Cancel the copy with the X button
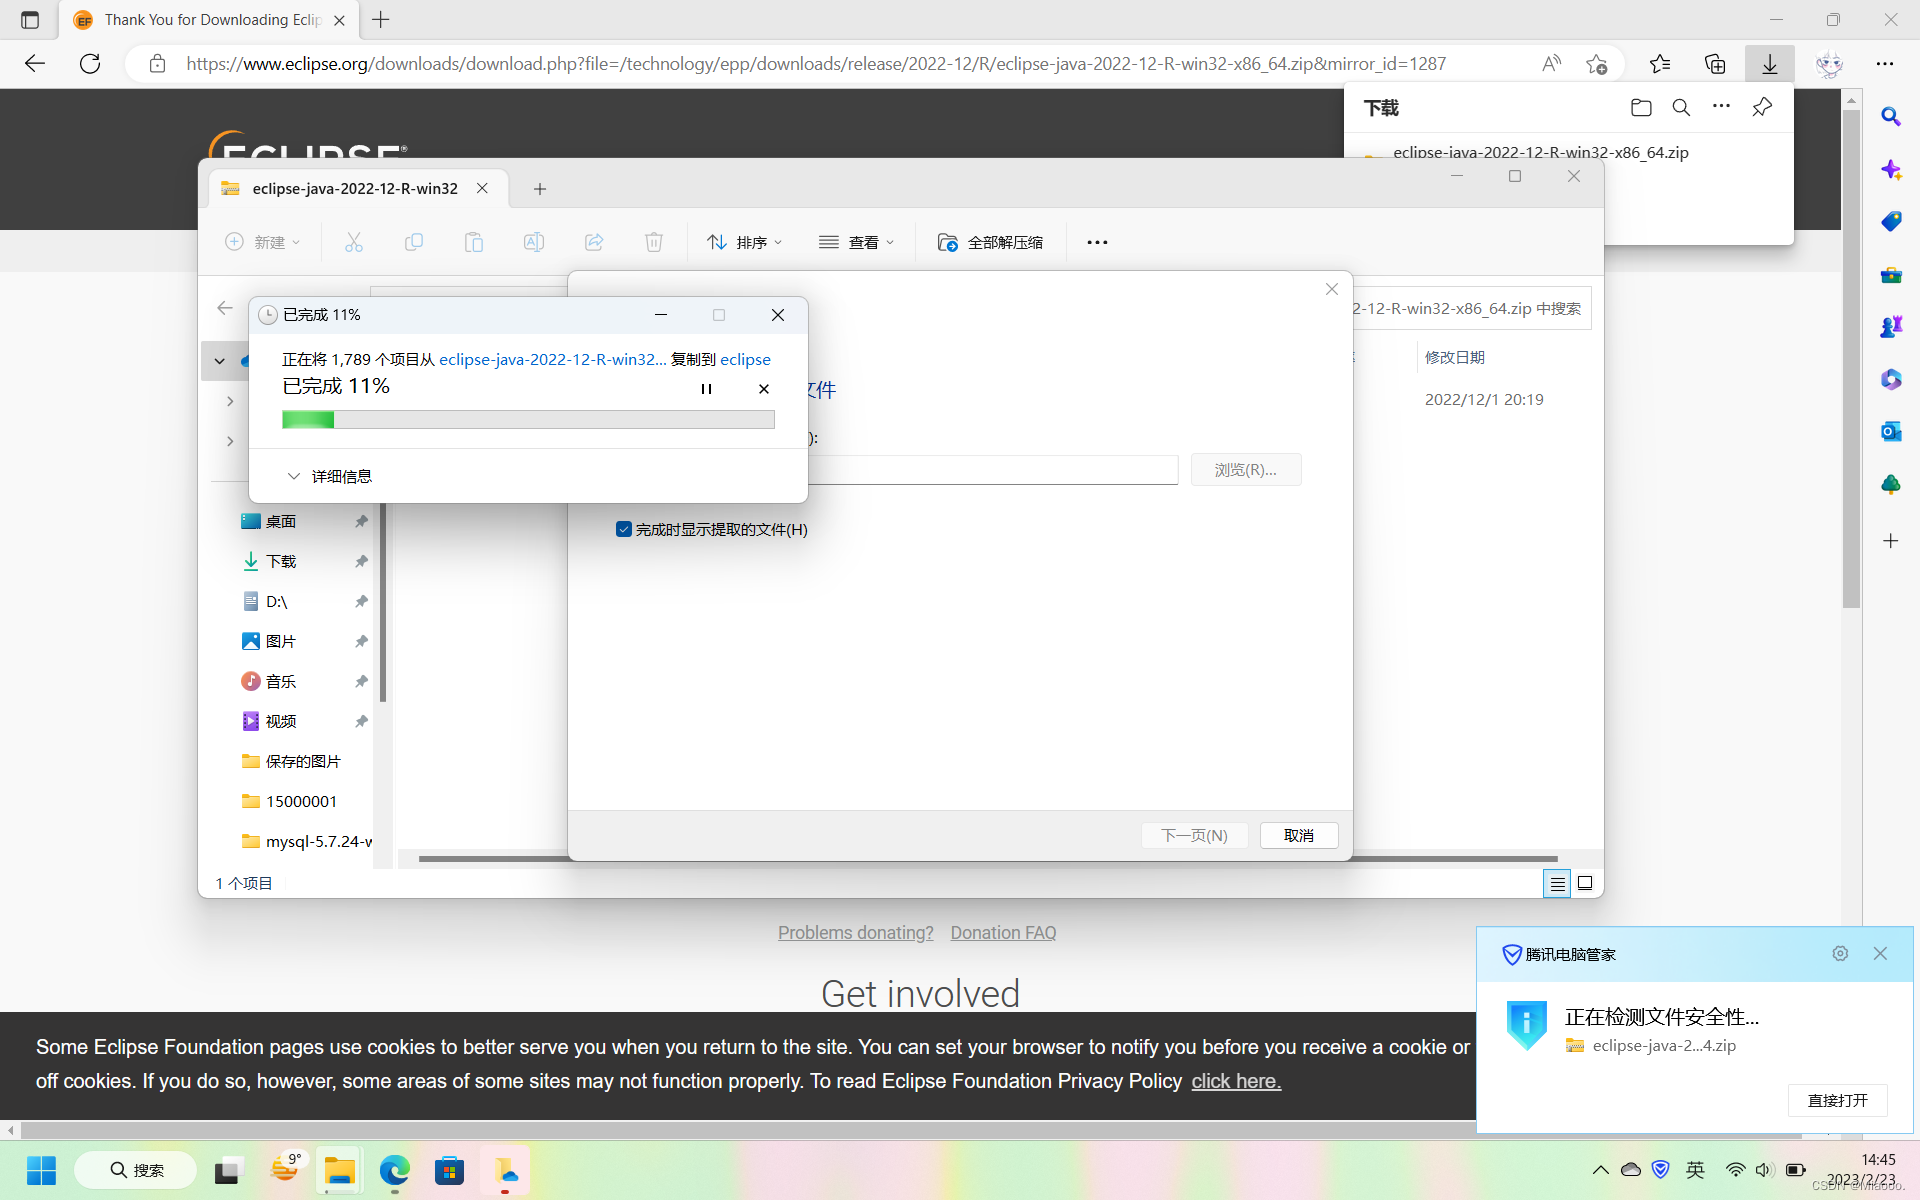This screenshot has height=1200, width=1920. coord(764,389)
